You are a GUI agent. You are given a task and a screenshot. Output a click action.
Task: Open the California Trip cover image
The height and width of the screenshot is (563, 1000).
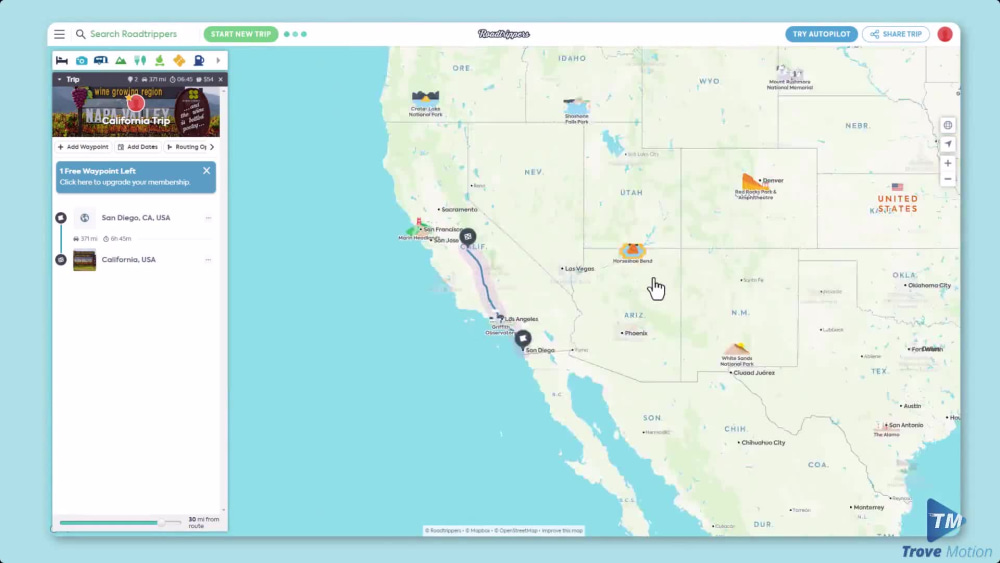click(136, 112)
